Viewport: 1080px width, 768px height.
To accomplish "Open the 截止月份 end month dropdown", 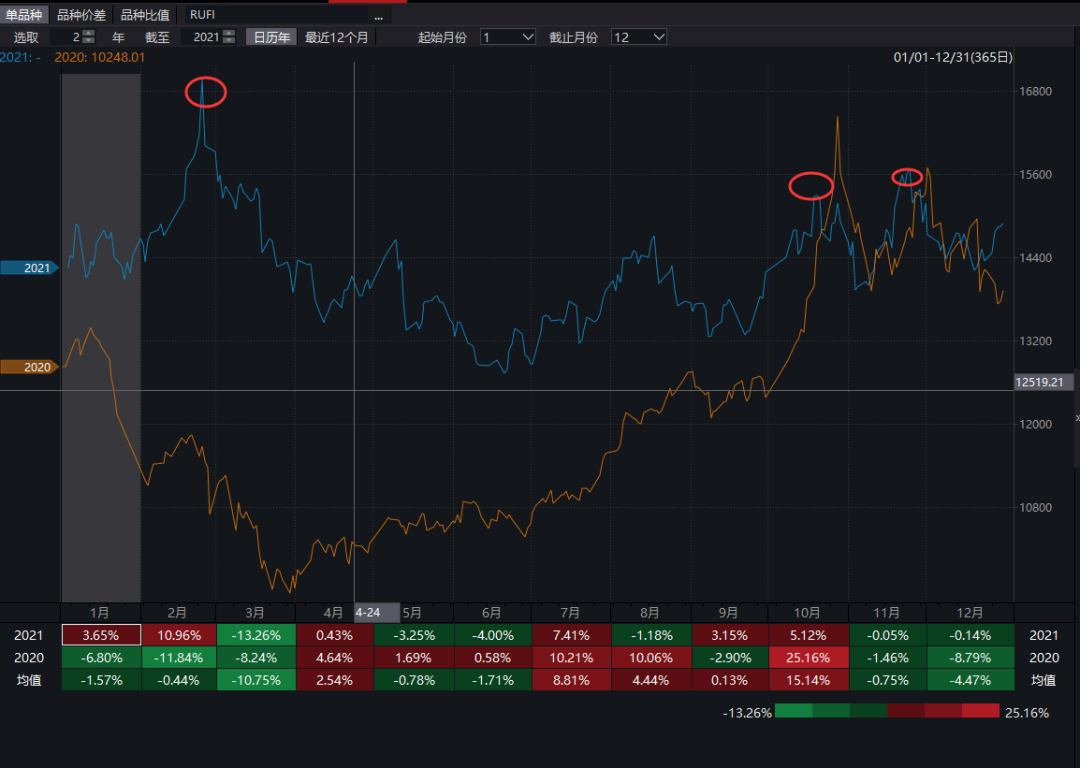I will point(639,37).
